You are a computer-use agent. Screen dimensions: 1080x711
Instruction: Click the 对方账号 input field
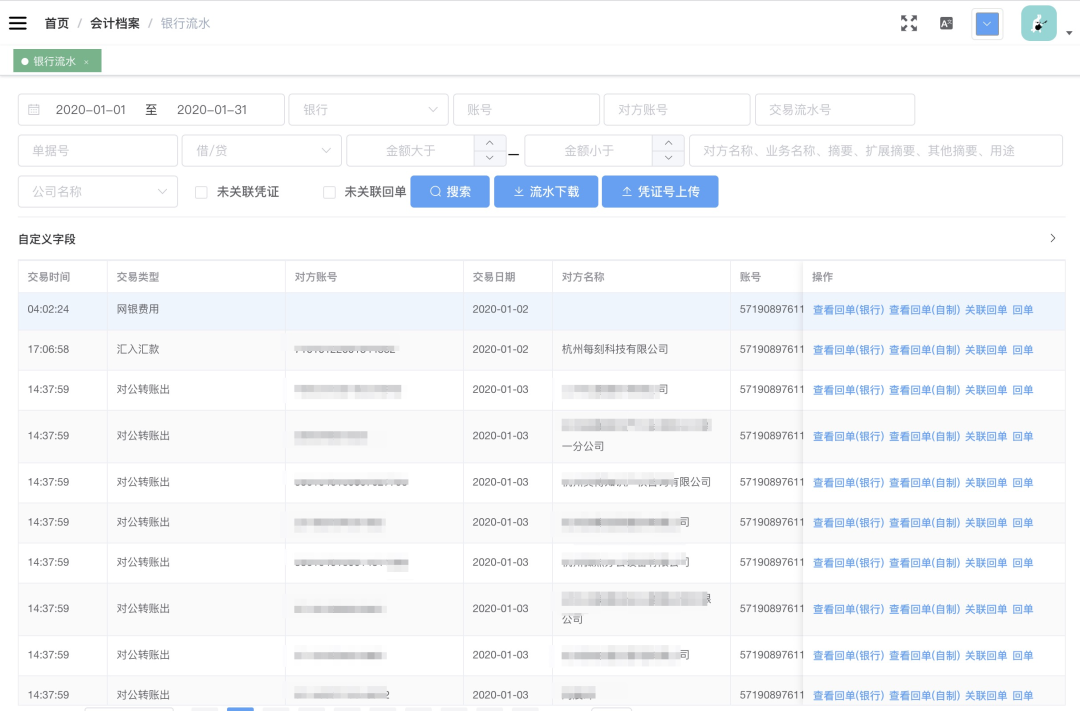coord(676,109)
